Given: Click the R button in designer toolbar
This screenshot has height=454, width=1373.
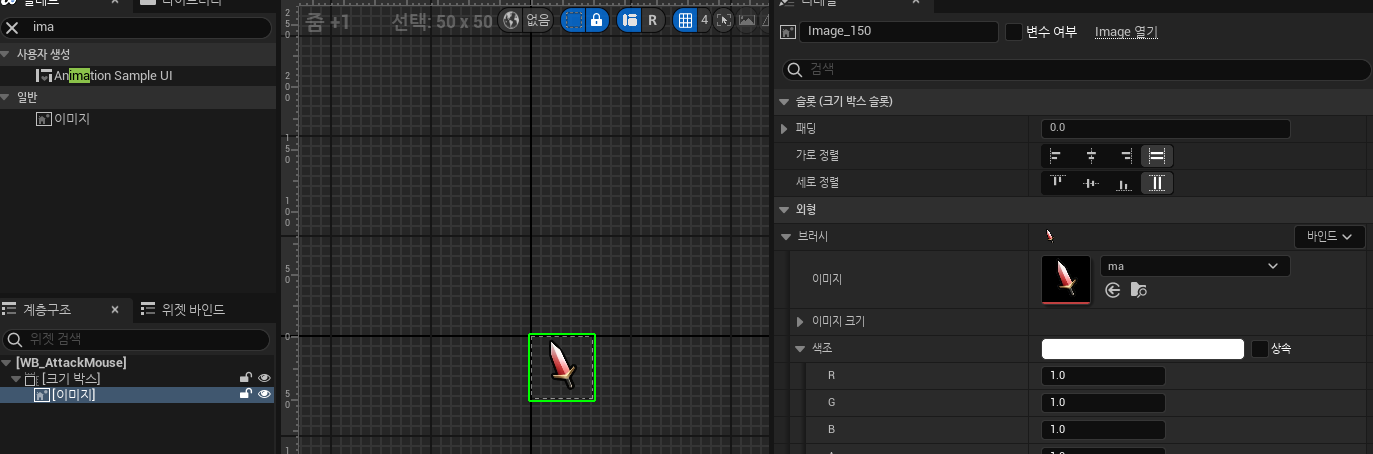Looking at the screenshot, I should point(653,20).
